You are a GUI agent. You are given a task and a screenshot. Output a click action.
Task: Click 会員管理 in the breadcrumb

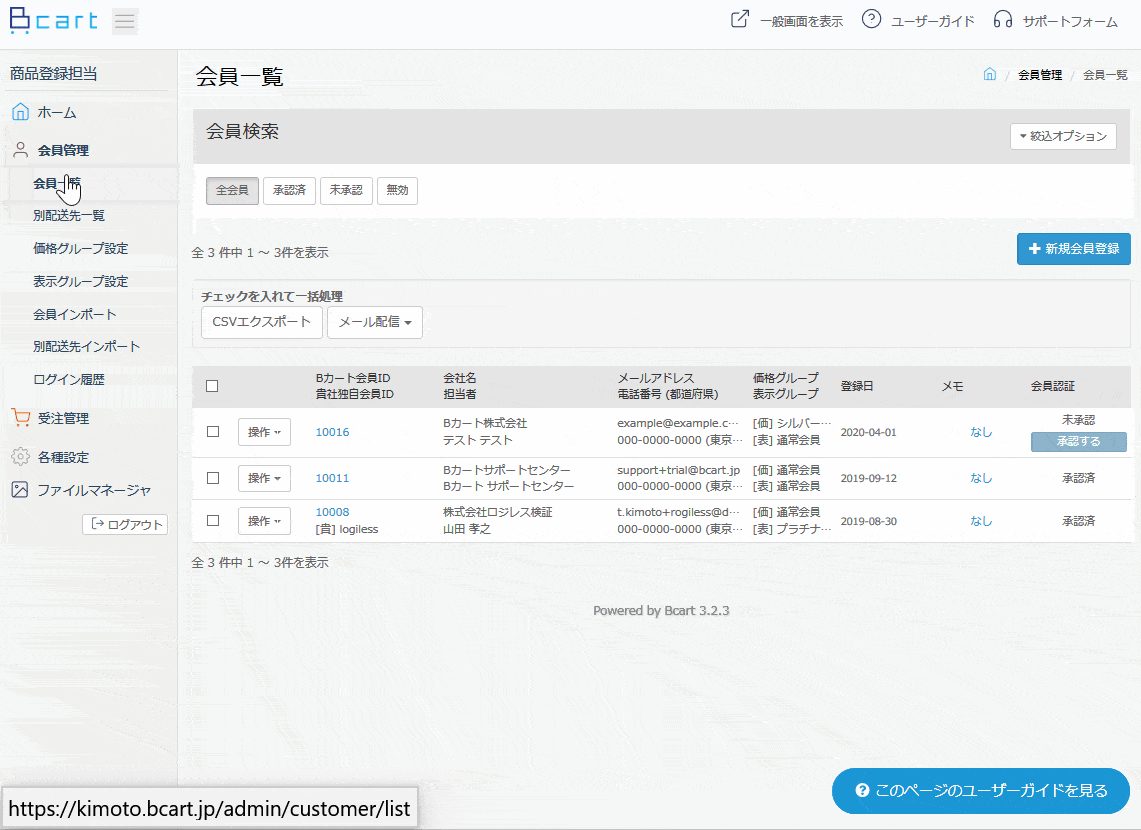pos(1040,75)
